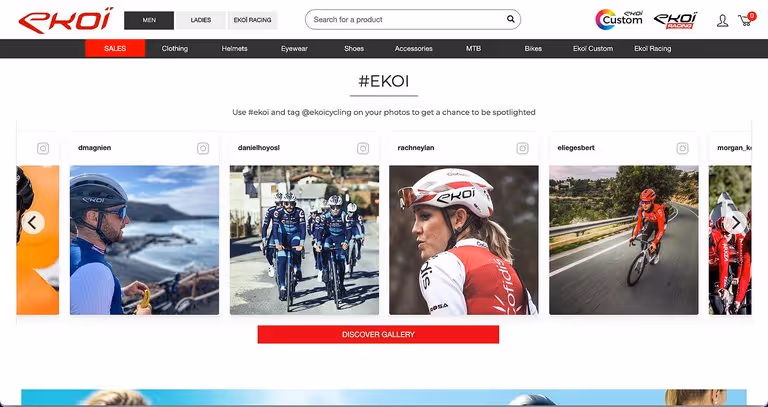Click the Instagram icon on eliegesbert's card
Screen dimensions: 768x407
(x=682, y=148)
